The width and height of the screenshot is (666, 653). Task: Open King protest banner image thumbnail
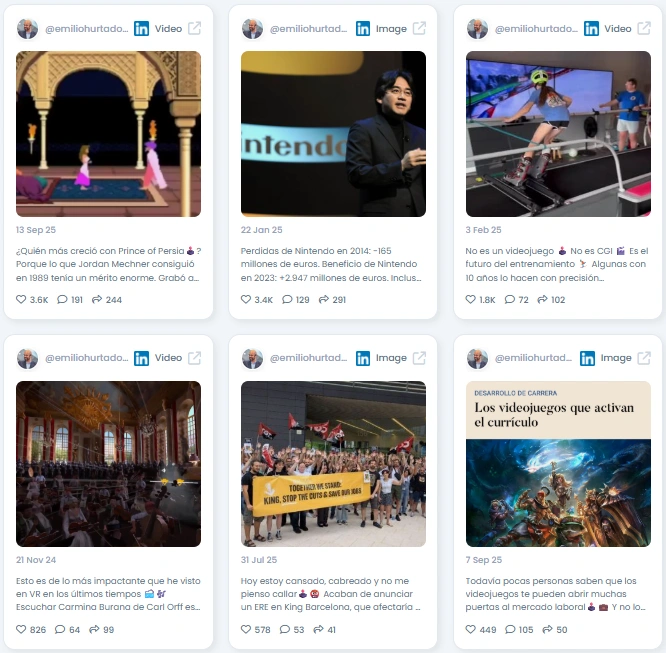333,464
